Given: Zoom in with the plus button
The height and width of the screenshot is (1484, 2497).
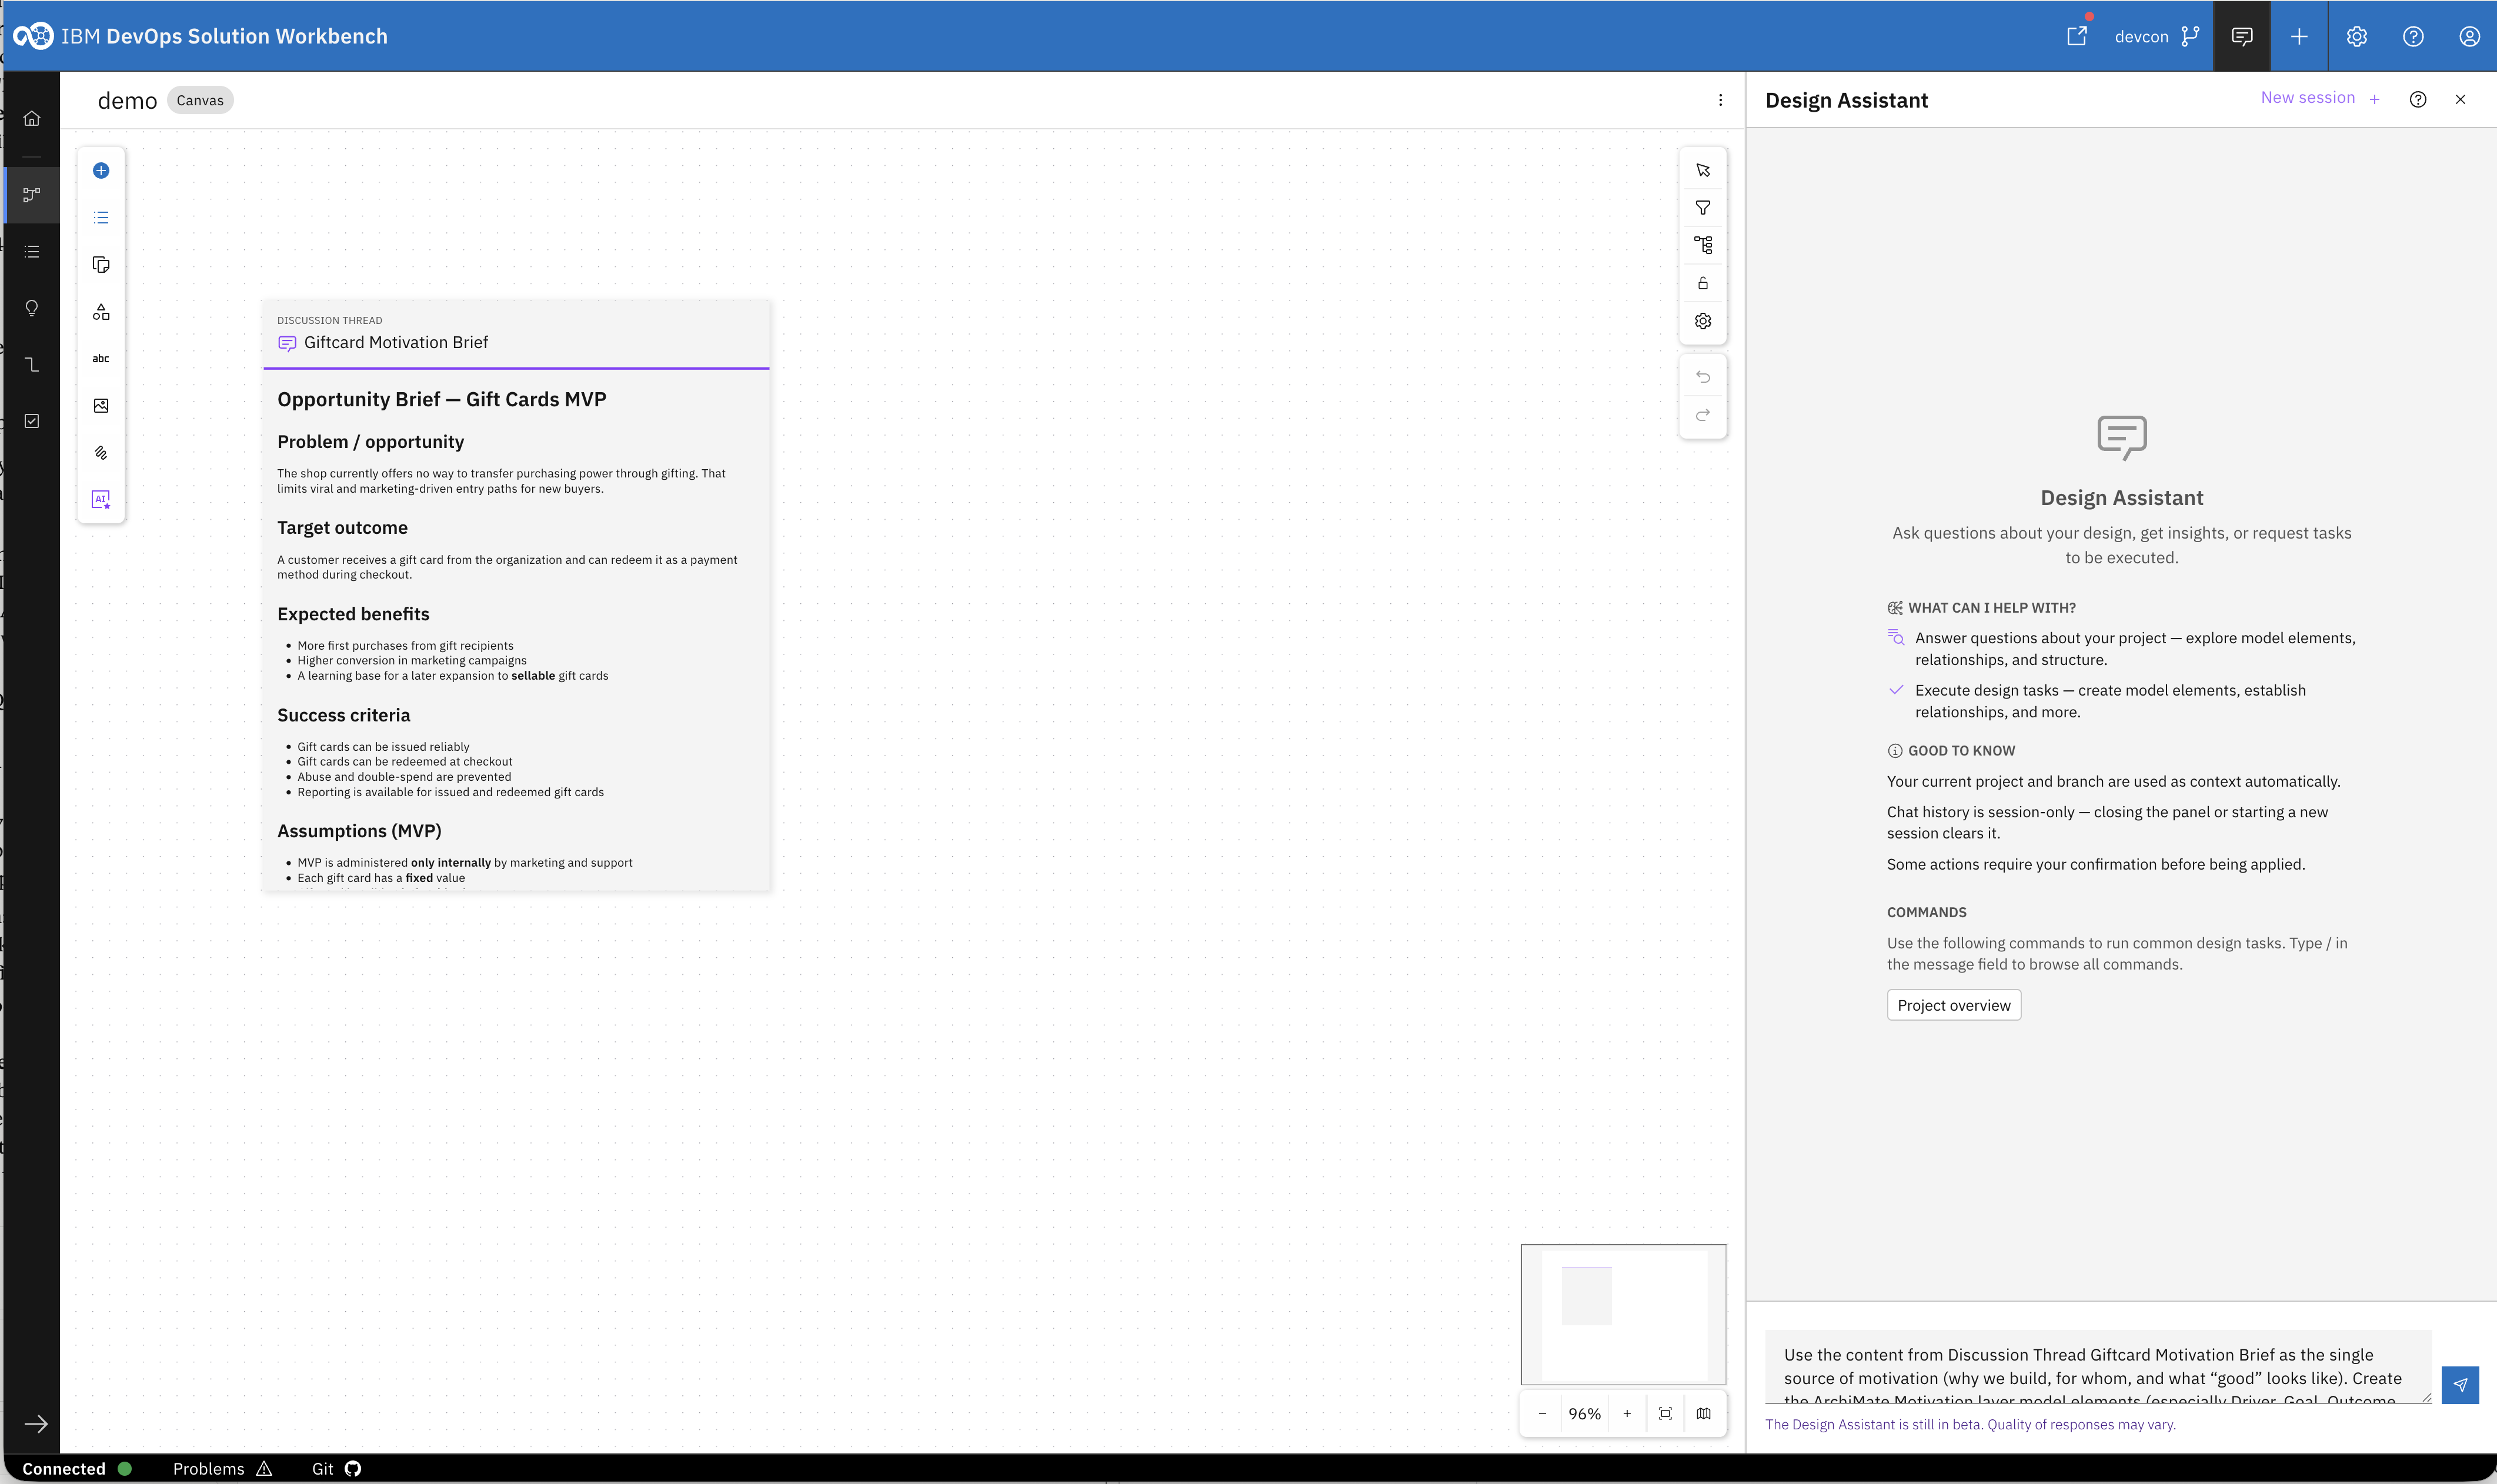Looking at the screenshot, I should 1627,1413.
